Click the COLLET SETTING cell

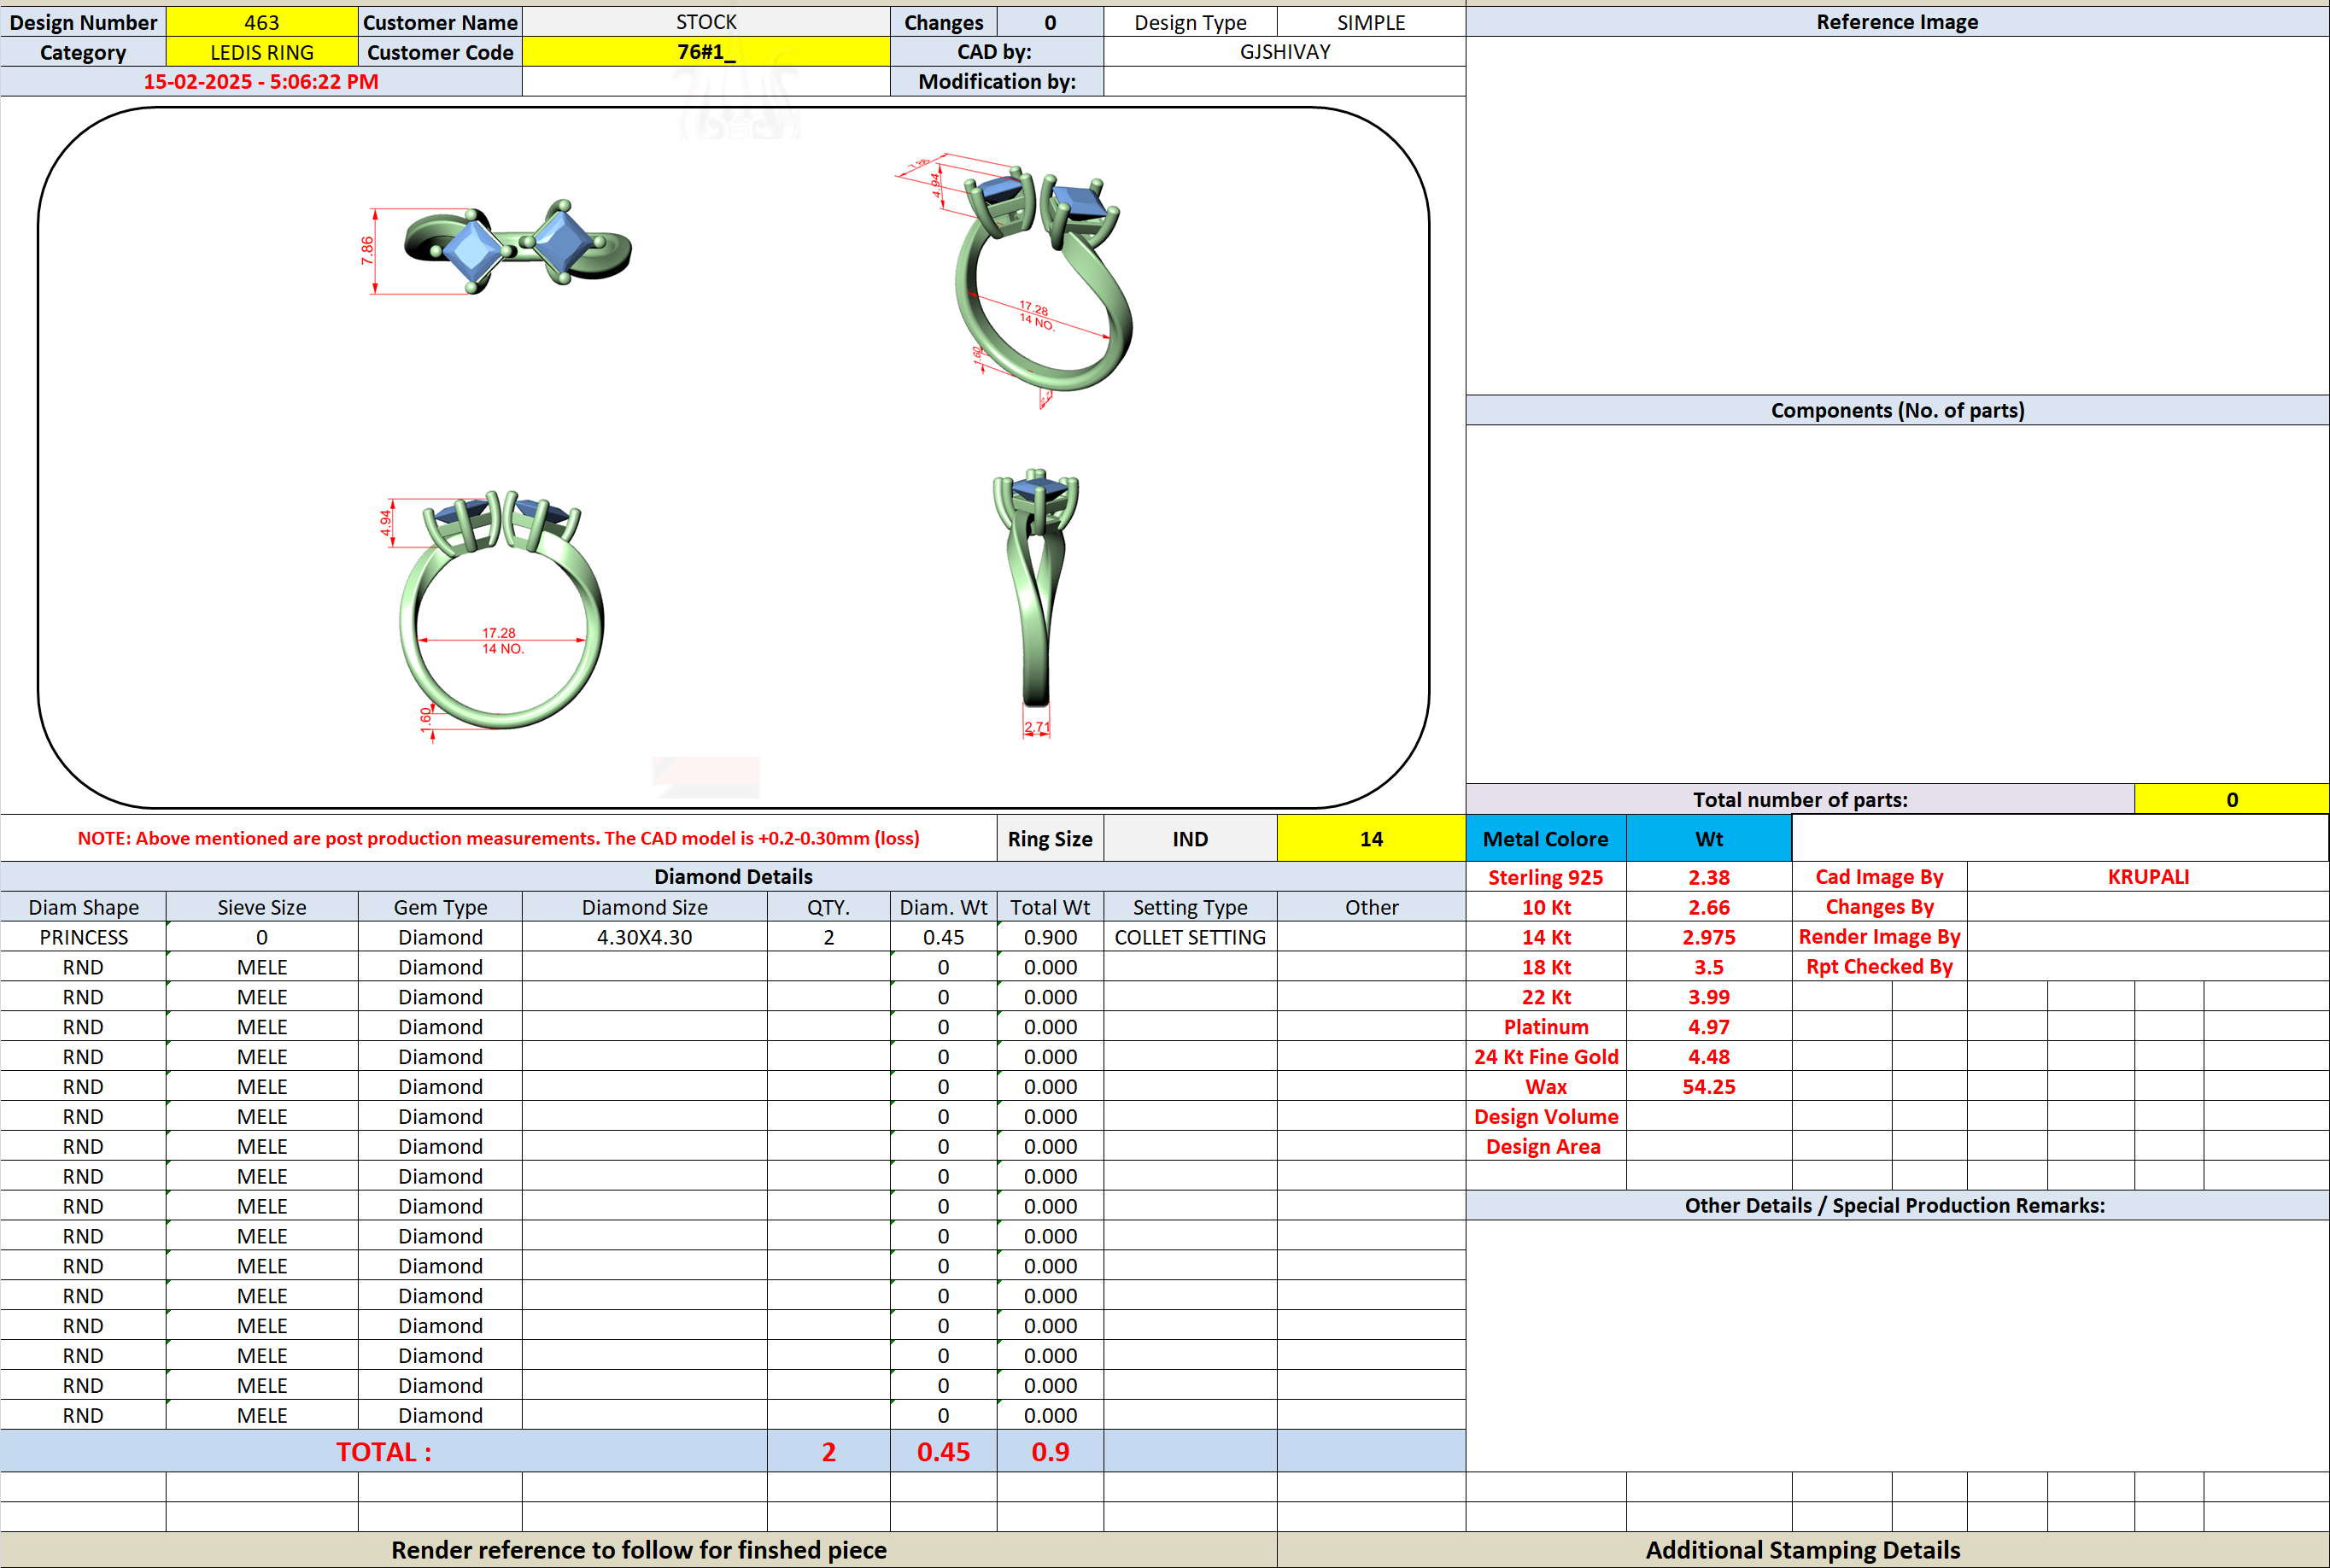[1190, 937]
